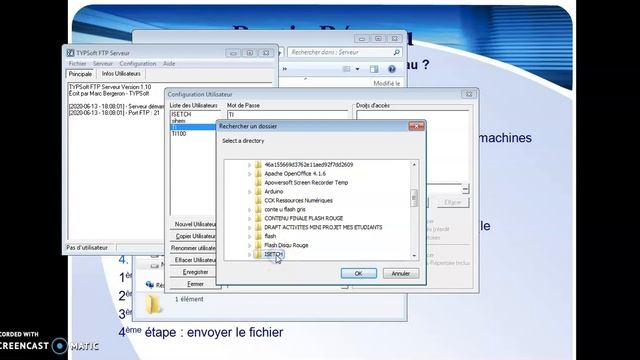Select user ISETCH in the users list
Viewport: 640px width, 360px height.
(181, 114)
